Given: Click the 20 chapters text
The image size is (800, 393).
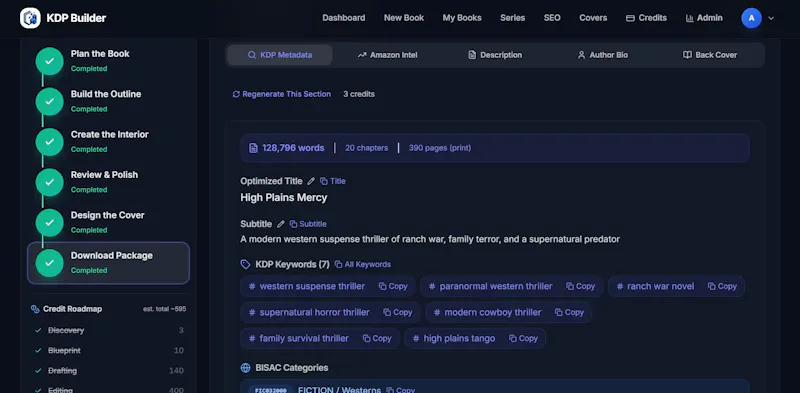Looking at the screenshot, I should (x=366, y=148).
